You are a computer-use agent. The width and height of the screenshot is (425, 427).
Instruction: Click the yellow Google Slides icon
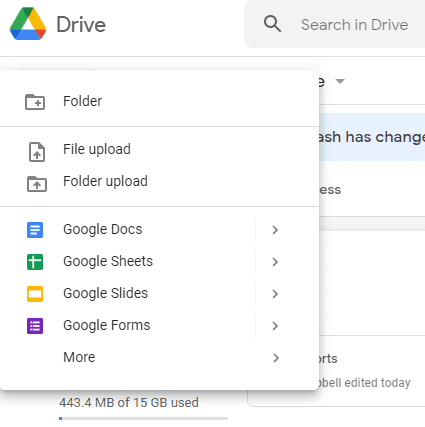point(35,294)
